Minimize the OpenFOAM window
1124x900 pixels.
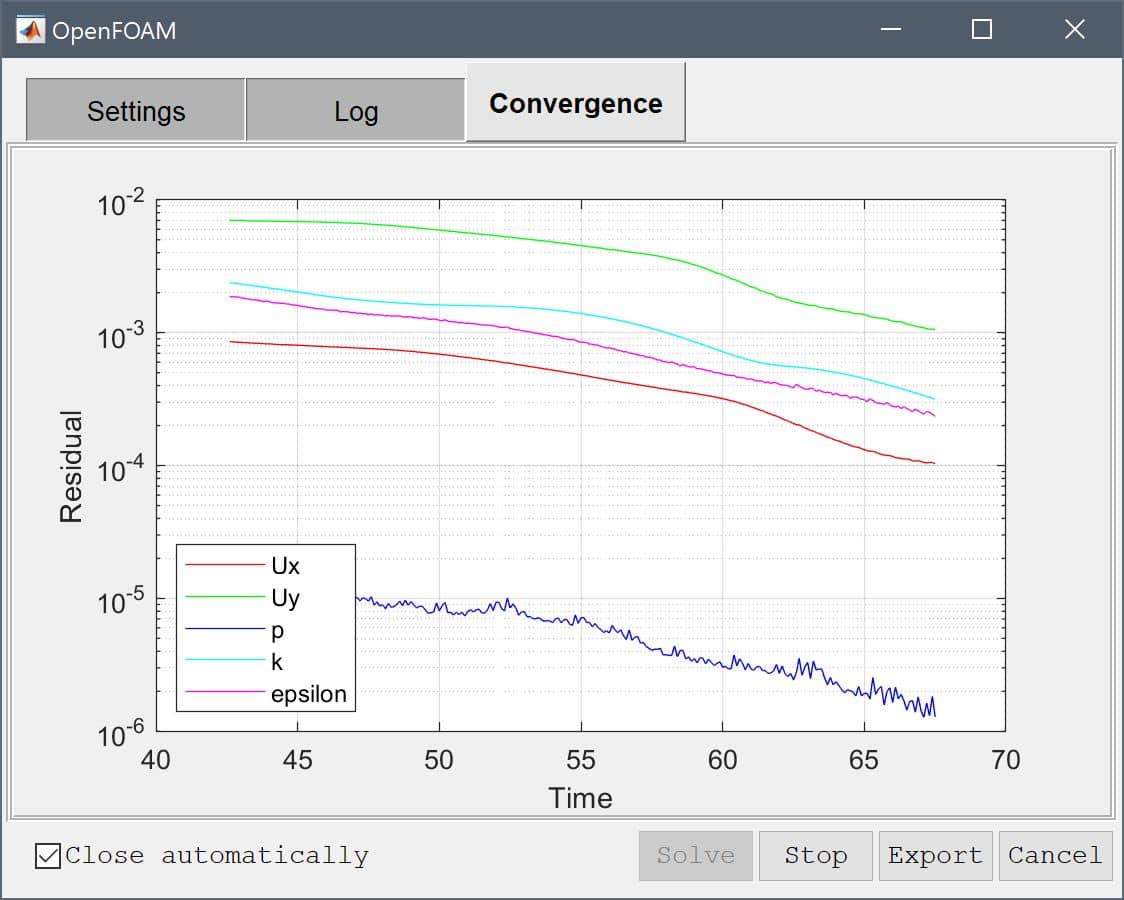[x=891, y=29]
